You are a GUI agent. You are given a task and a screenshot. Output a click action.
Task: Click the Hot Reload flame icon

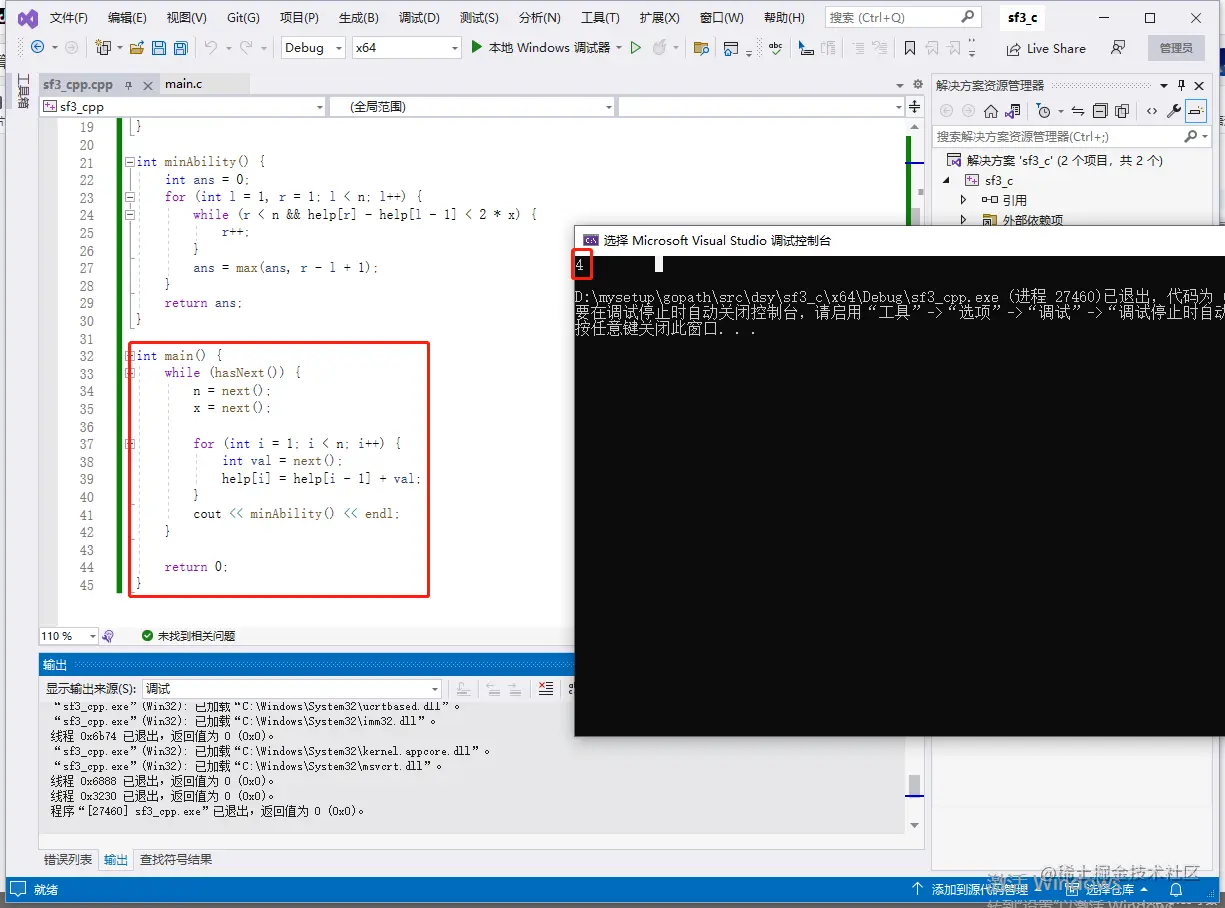click(x=659, y=47)
